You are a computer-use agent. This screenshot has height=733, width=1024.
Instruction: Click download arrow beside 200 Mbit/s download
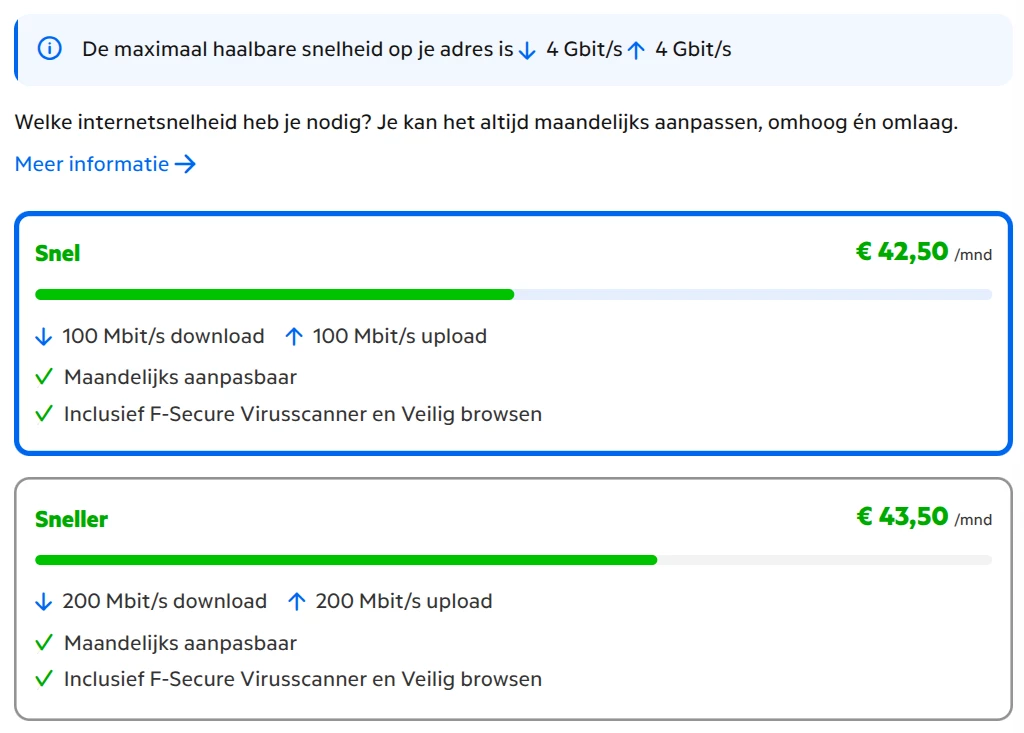pyautogui.click(x=44, y=602)
